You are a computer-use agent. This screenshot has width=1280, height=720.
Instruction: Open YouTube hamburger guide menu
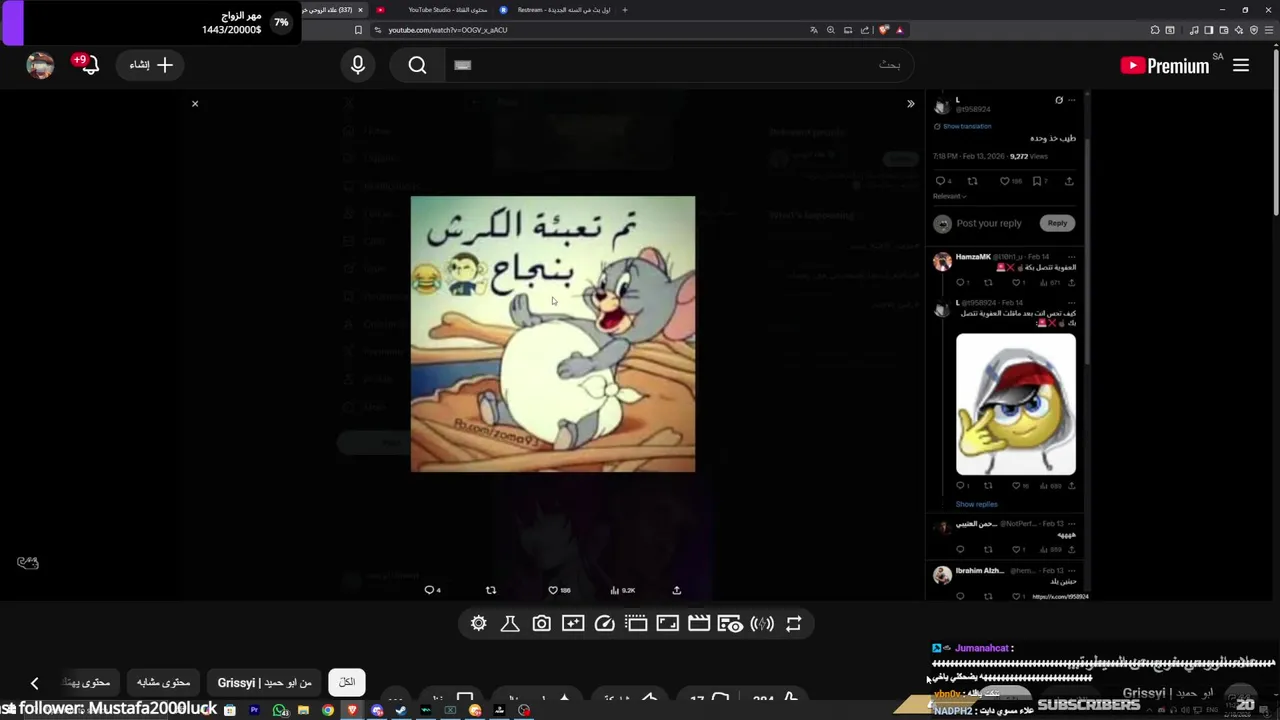click(1241, 65)
